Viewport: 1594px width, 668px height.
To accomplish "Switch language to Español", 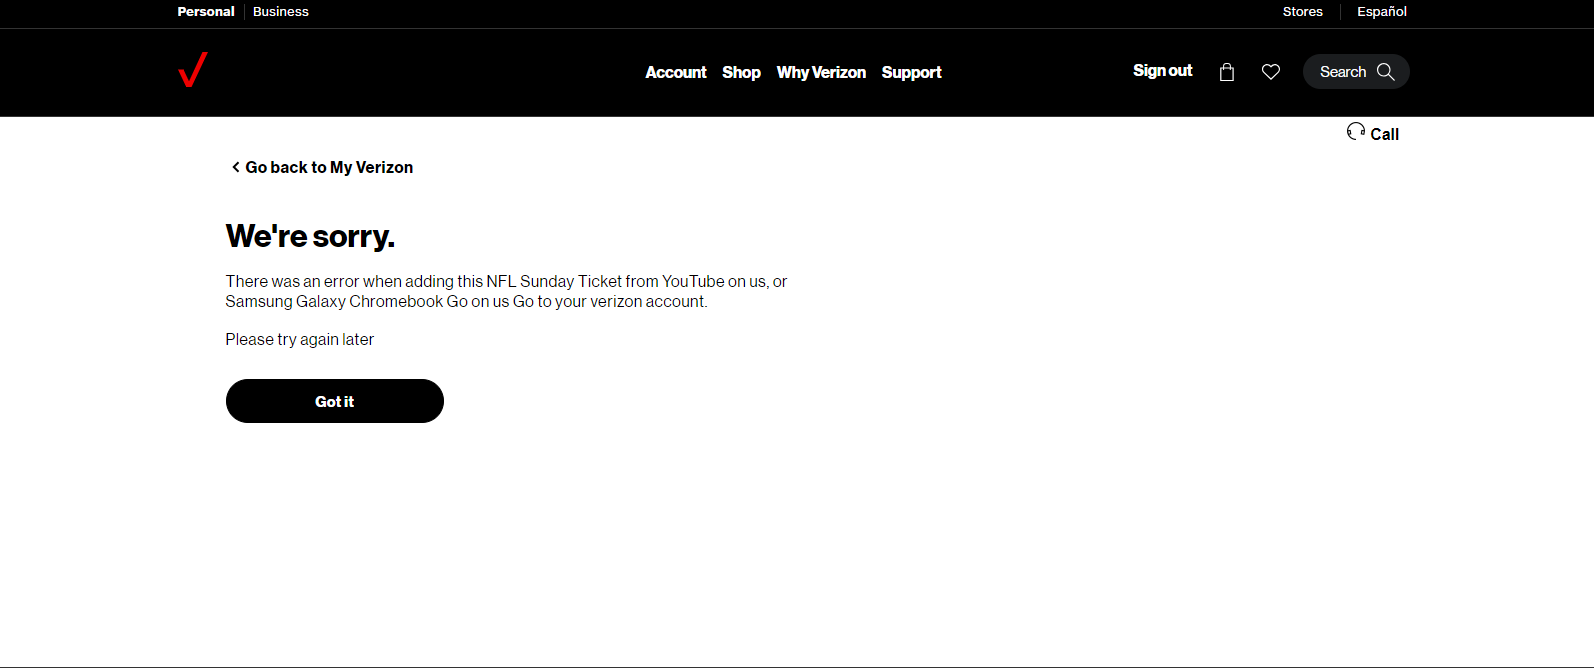I will coord(1382,12).
